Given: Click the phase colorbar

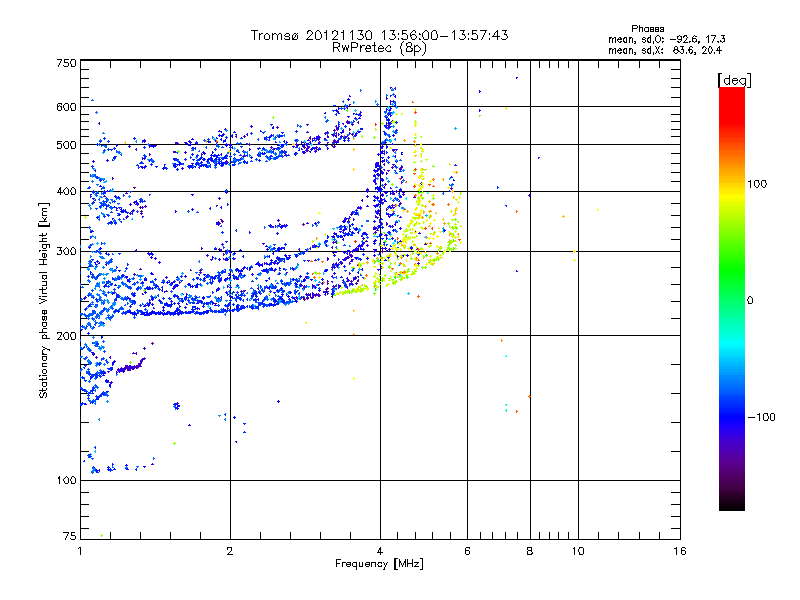Looking at the screenshot, I should point(732,298).
